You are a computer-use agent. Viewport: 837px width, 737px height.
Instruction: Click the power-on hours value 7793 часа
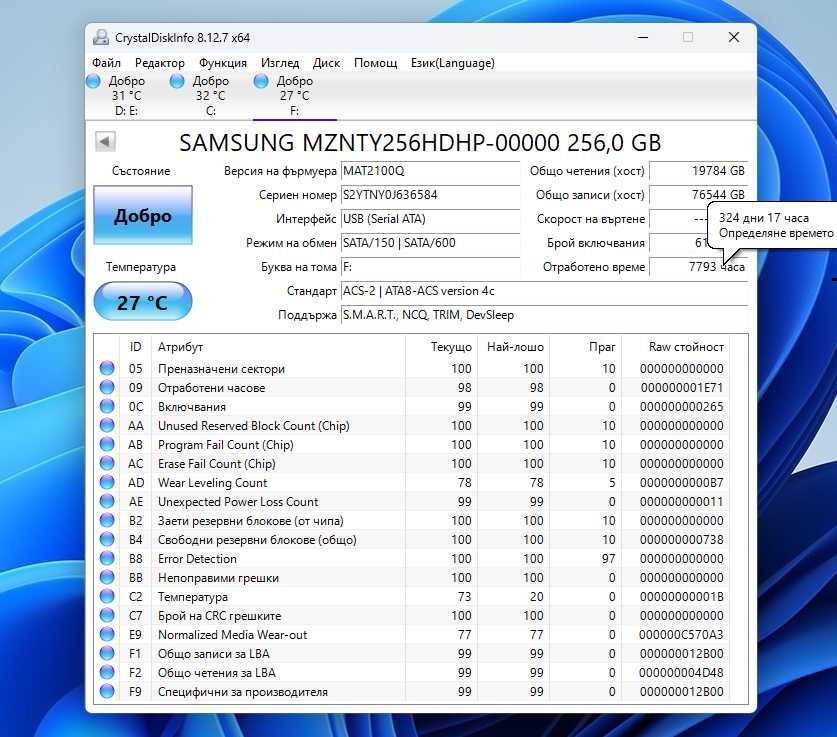point(699,267)
